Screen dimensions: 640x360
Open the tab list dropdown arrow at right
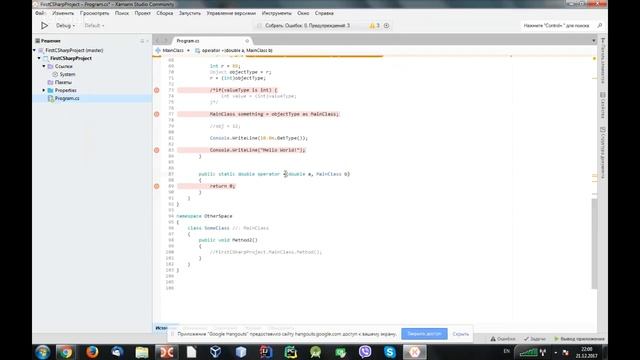593,41
